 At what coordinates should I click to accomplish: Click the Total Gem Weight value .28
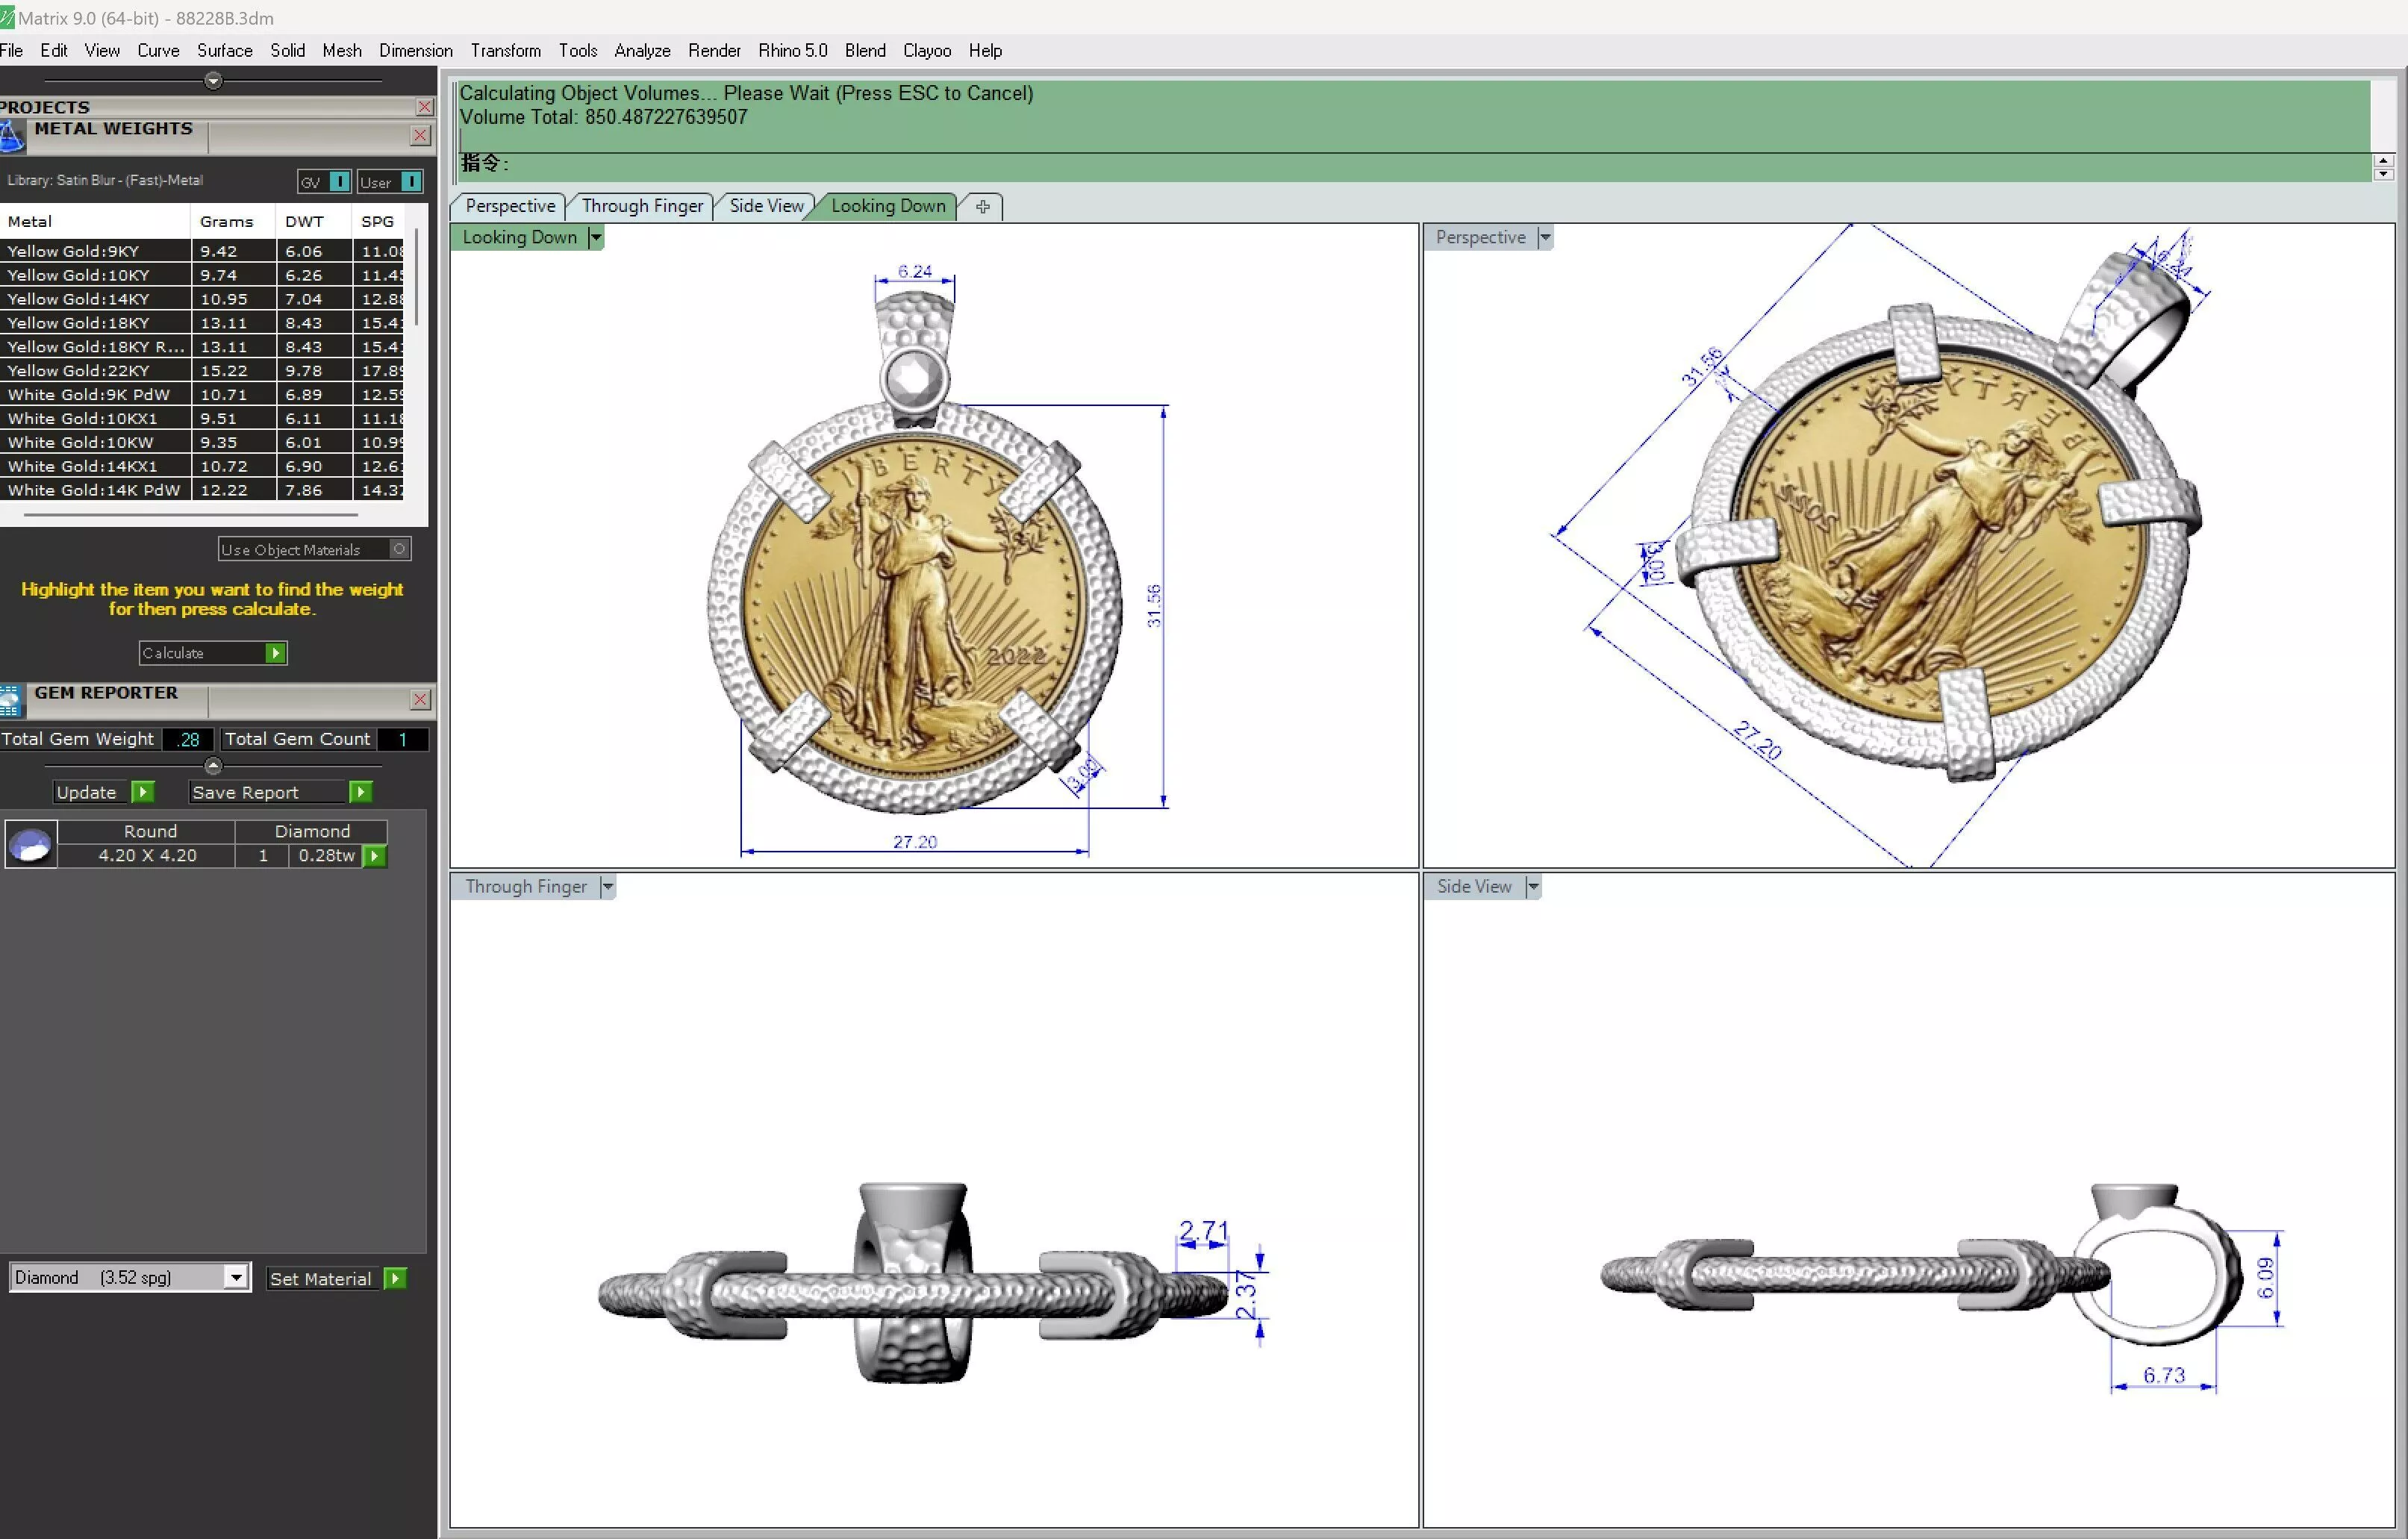click(x=188, y=740)
